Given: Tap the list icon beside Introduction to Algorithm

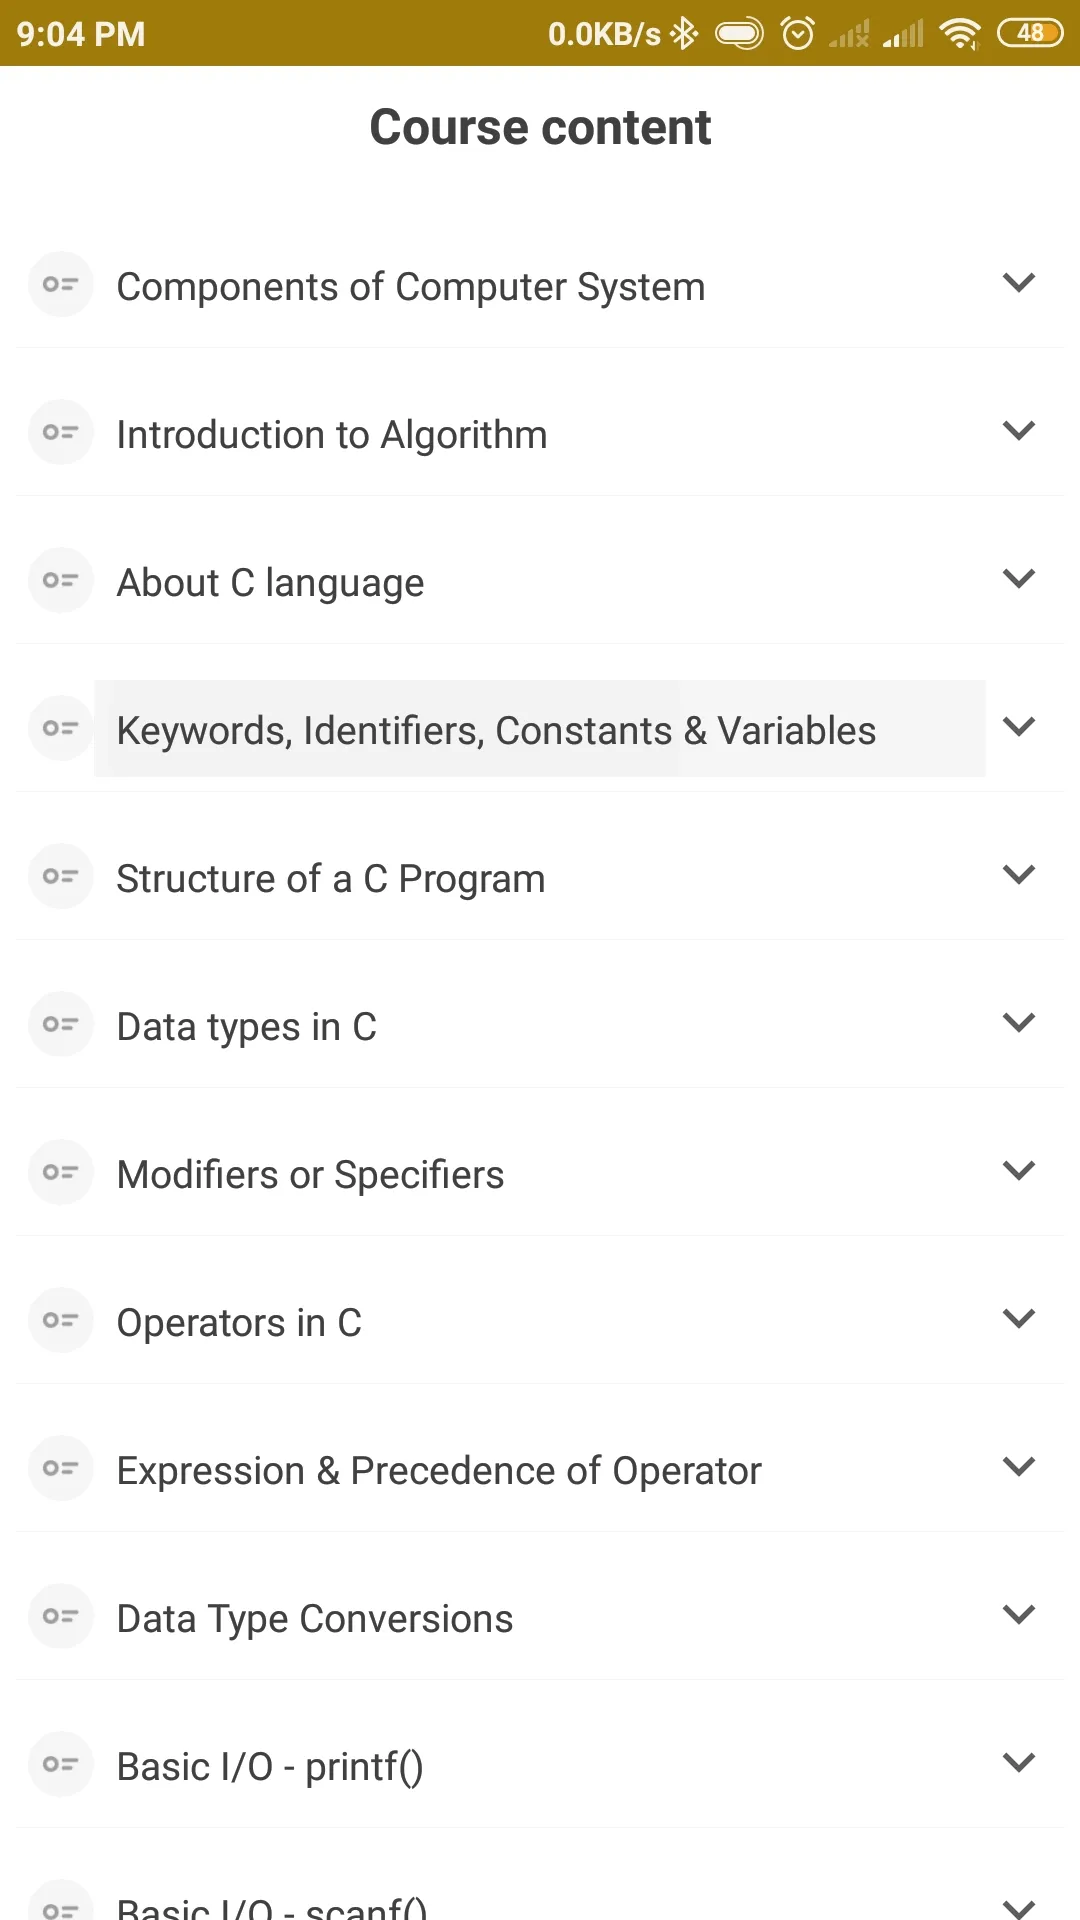Looking at the screenshot, I should coord(60,432).
